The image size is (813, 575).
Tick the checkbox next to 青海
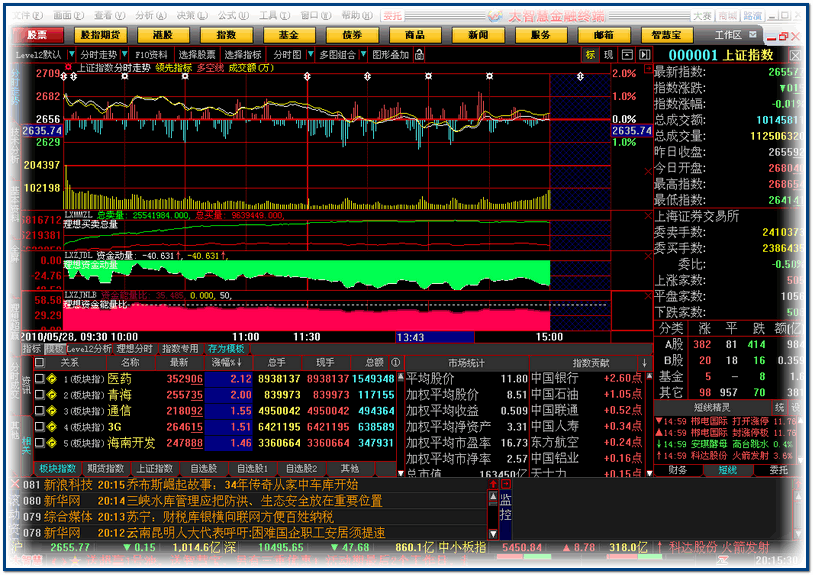pyautogui.click(x=40, y=395)
